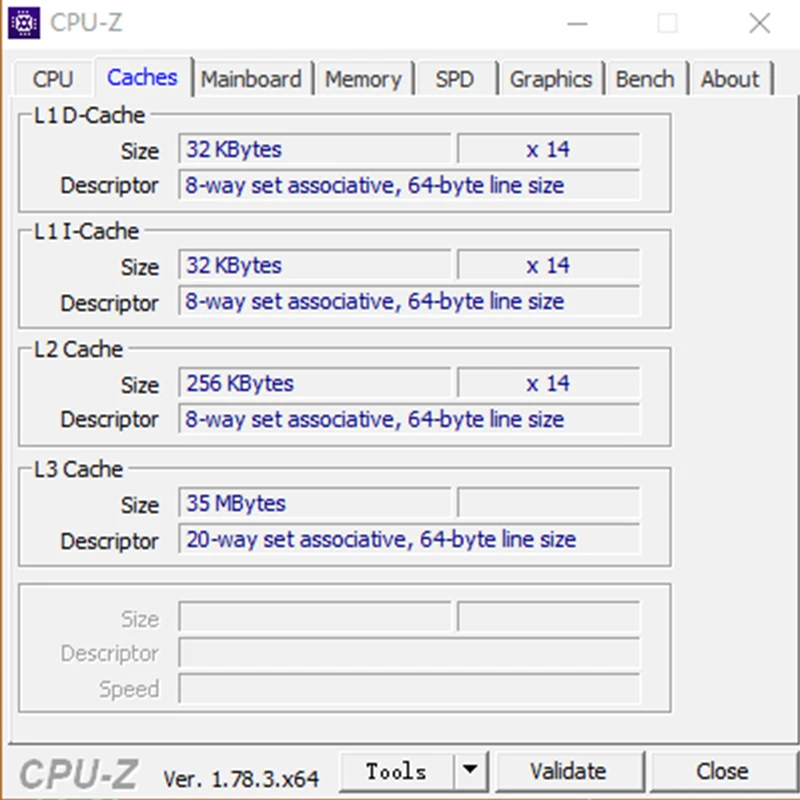
Task: Click the Tools button
Action: click(x=396, y=771)
